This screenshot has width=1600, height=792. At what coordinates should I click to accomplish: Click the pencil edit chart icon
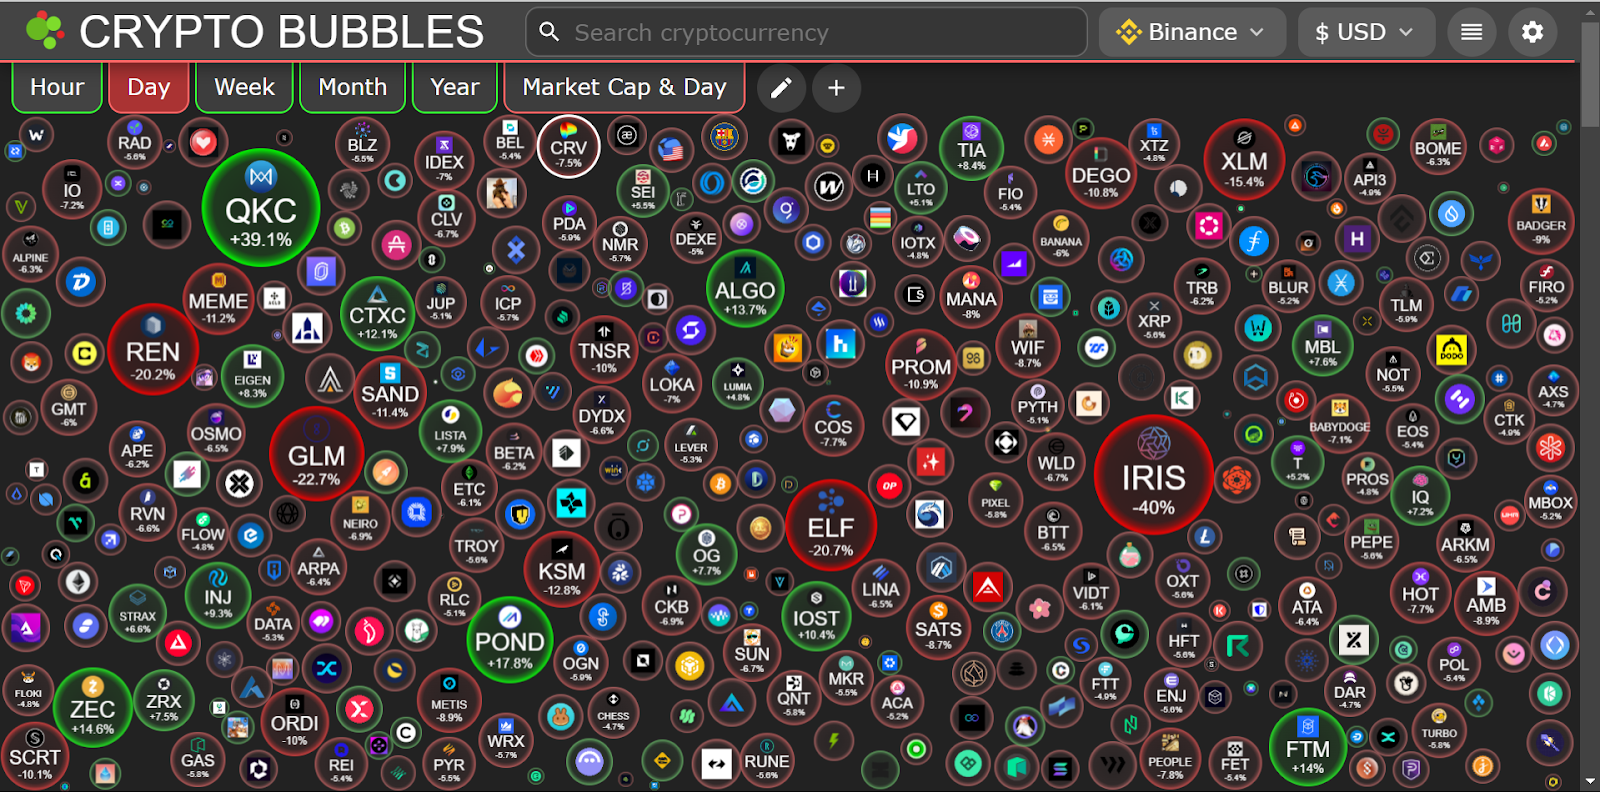click(x=781, y=88)
